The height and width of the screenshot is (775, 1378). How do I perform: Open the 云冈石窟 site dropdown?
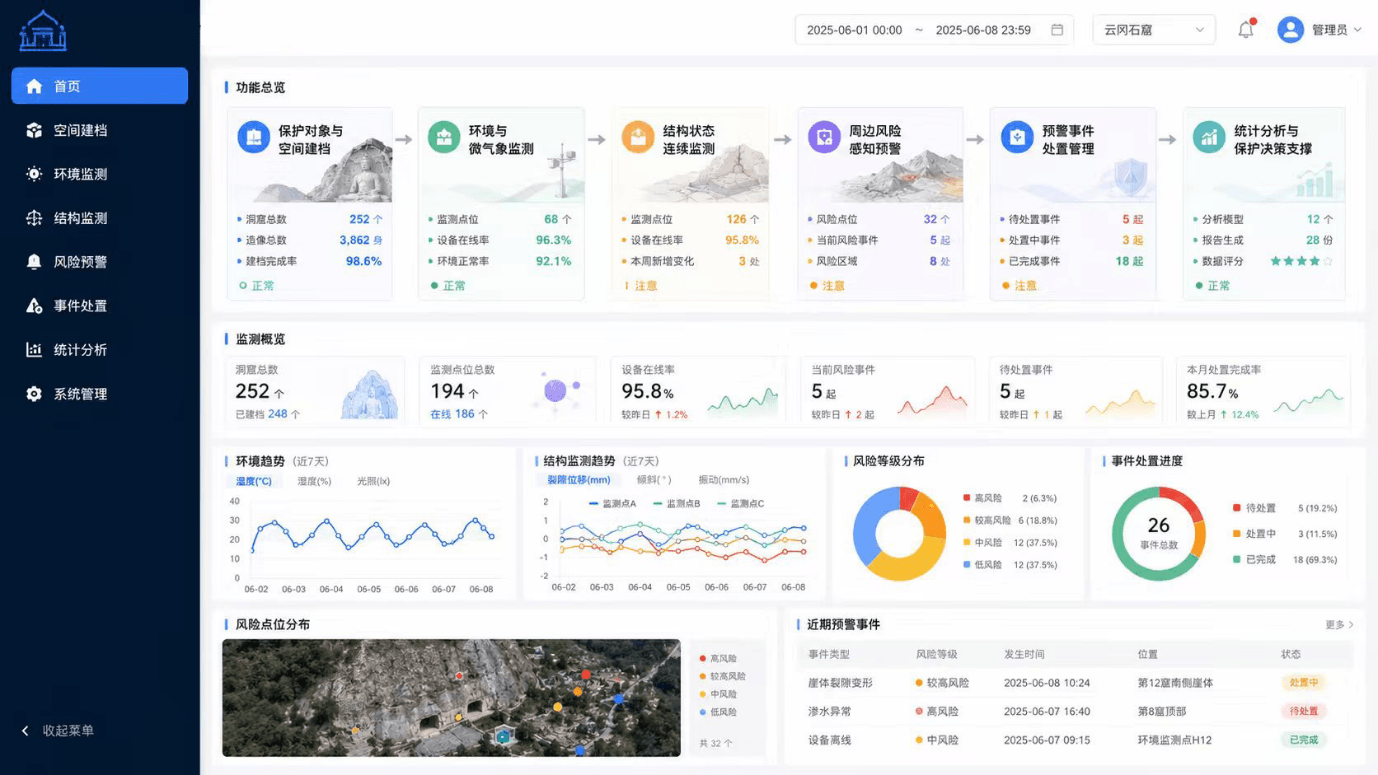click(x=1154, y=30)
